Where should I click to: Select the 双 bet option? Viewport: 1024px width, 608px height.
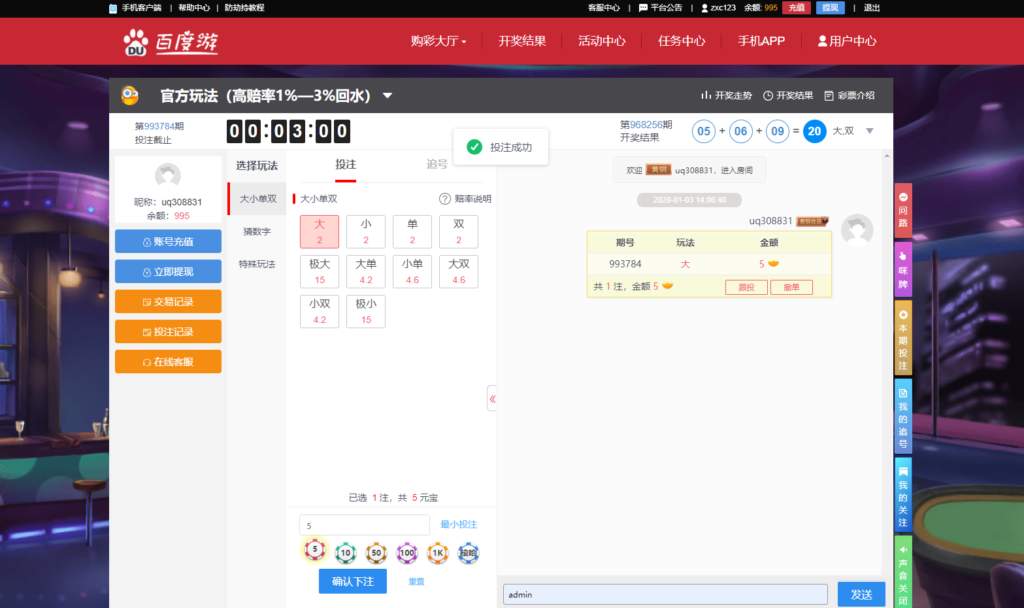tap(458, 231)
